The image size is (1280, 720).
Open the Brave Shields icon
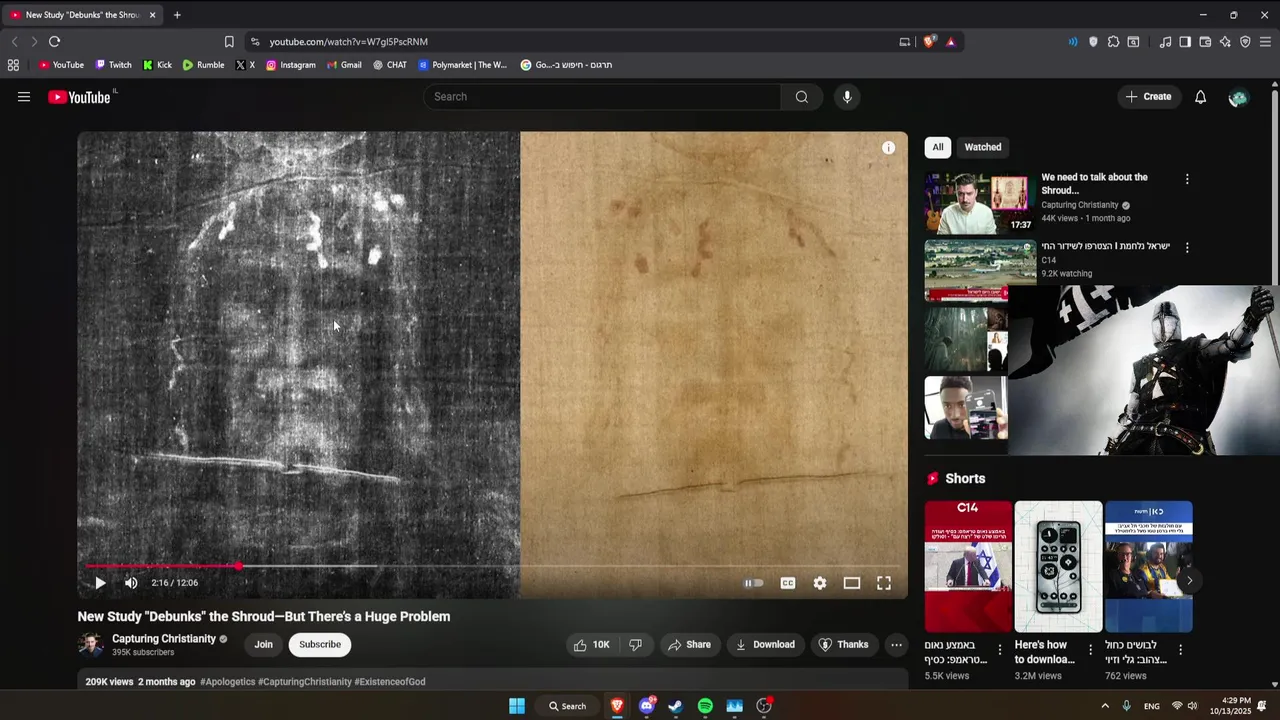pos(929,42)
